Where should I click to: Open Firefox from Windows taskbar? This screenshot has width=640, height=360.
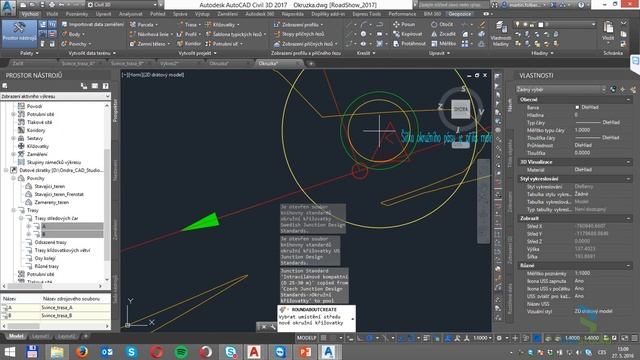pos(82,352)
